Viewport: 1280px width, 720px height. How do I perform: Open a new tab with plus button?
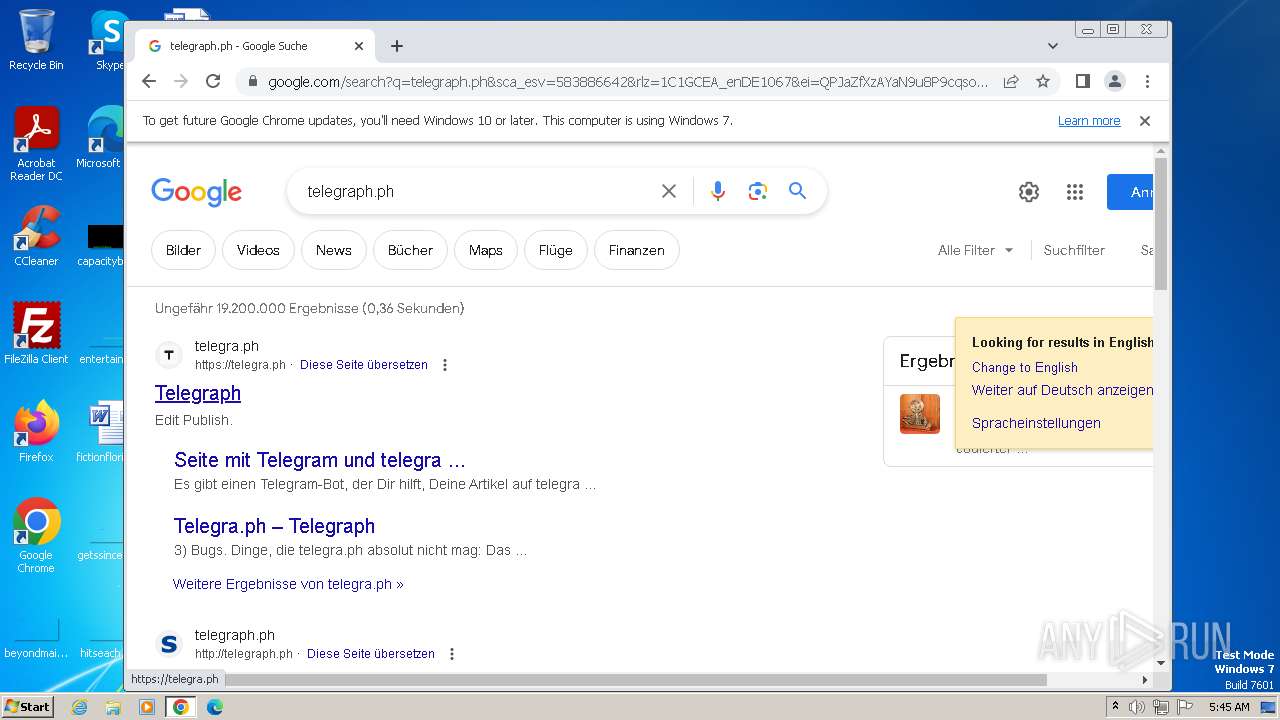[397, 46]
